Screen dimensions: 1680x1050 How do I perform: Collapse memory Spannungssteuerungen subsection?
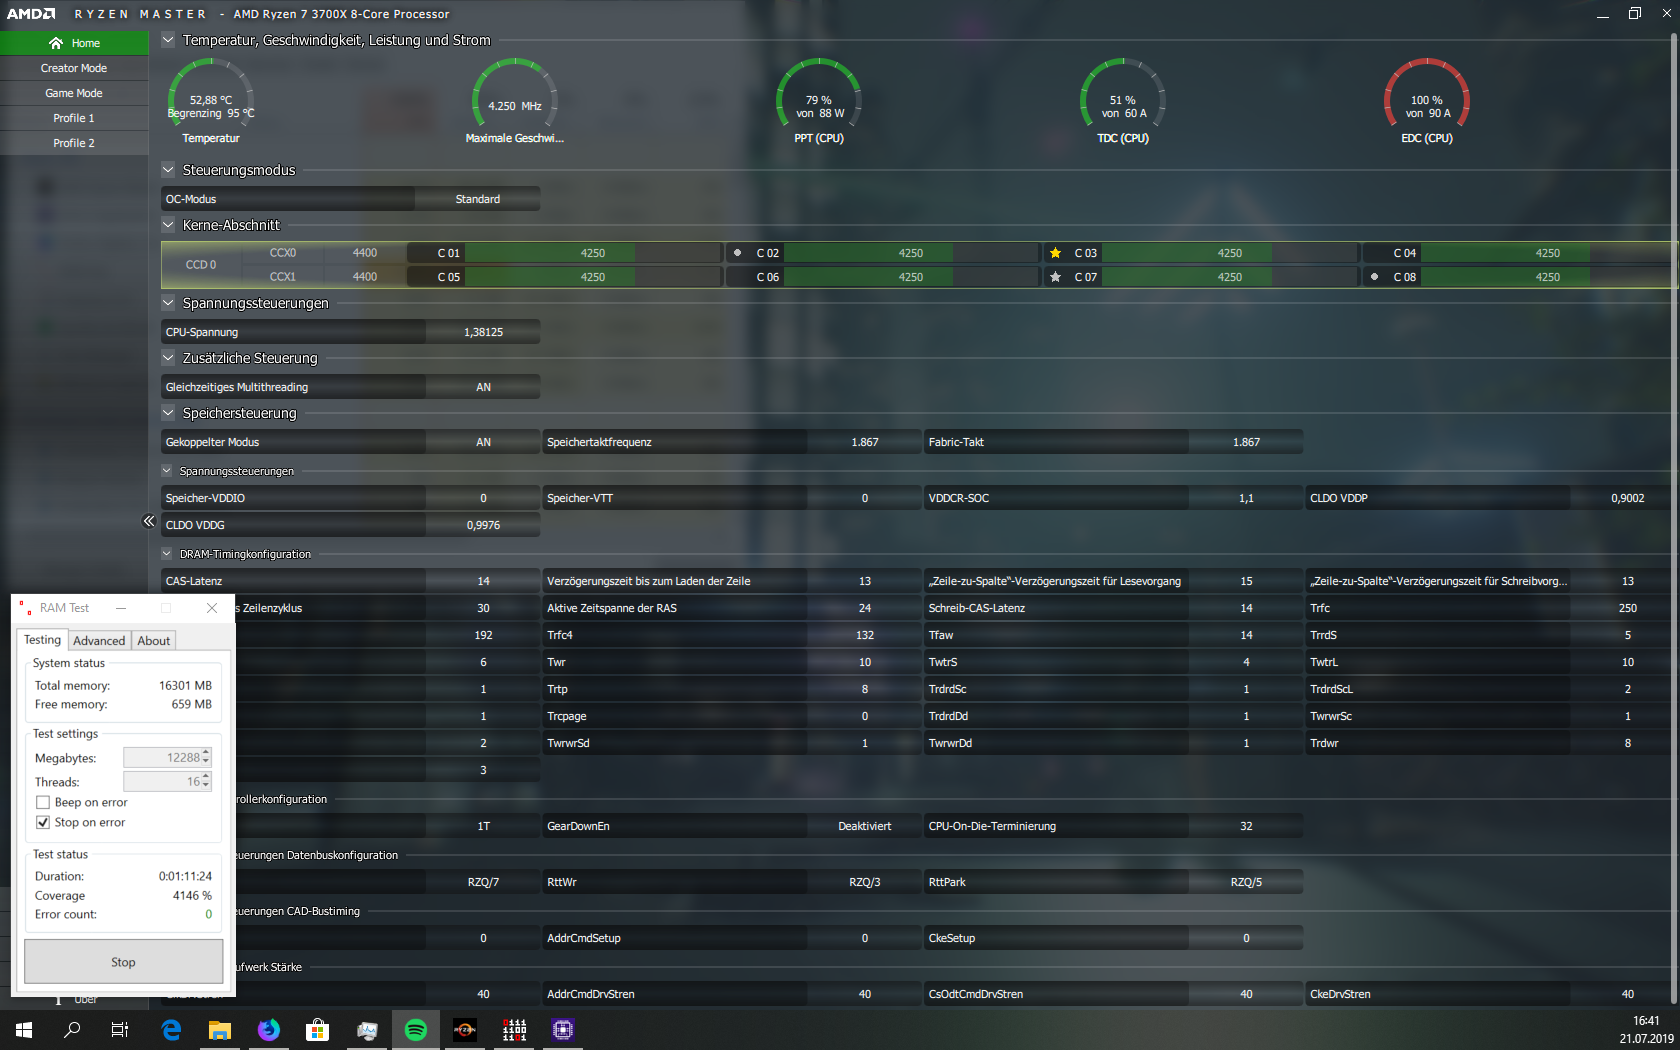(x=167, y=471)
